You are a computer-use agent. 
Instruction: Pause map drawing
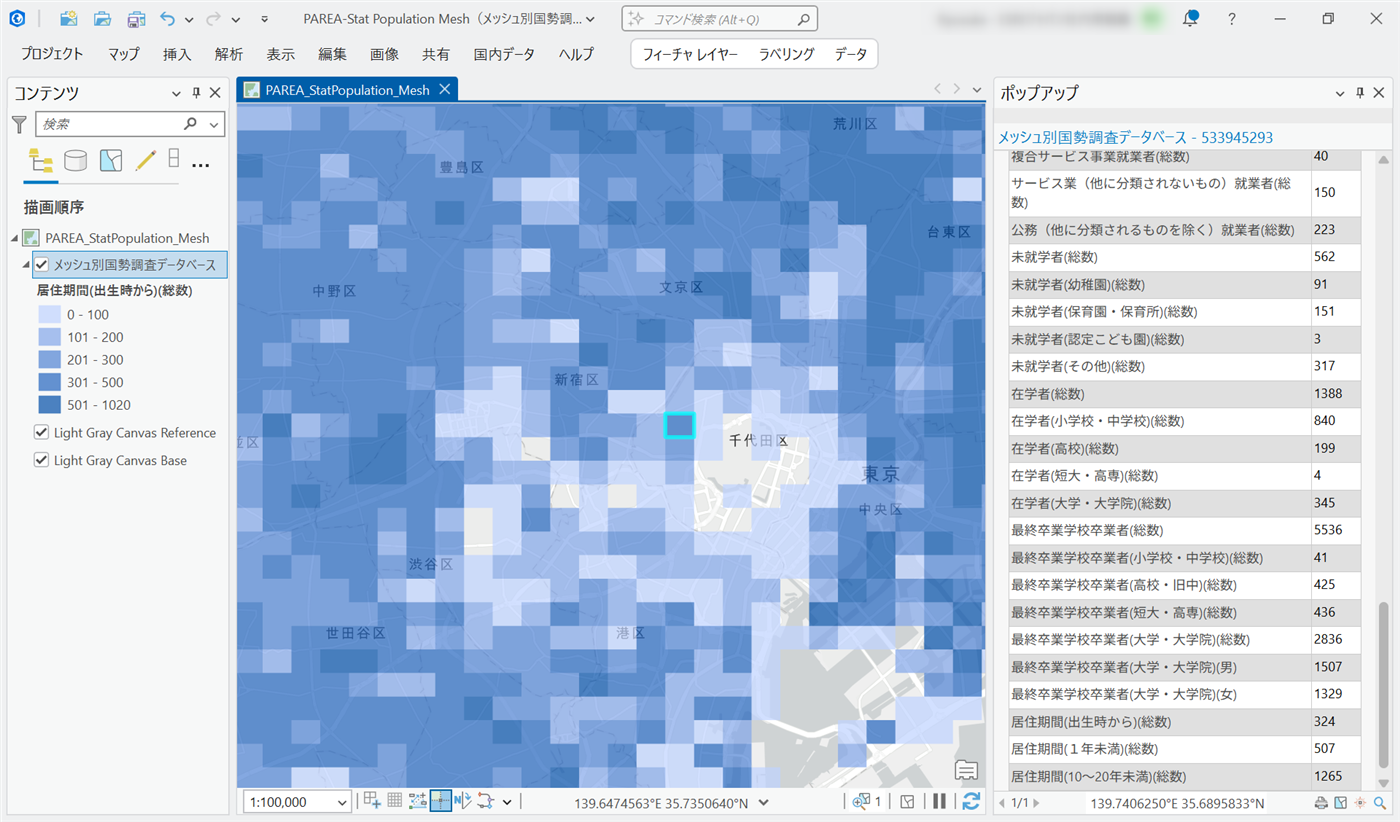click(x=939, y=801)
